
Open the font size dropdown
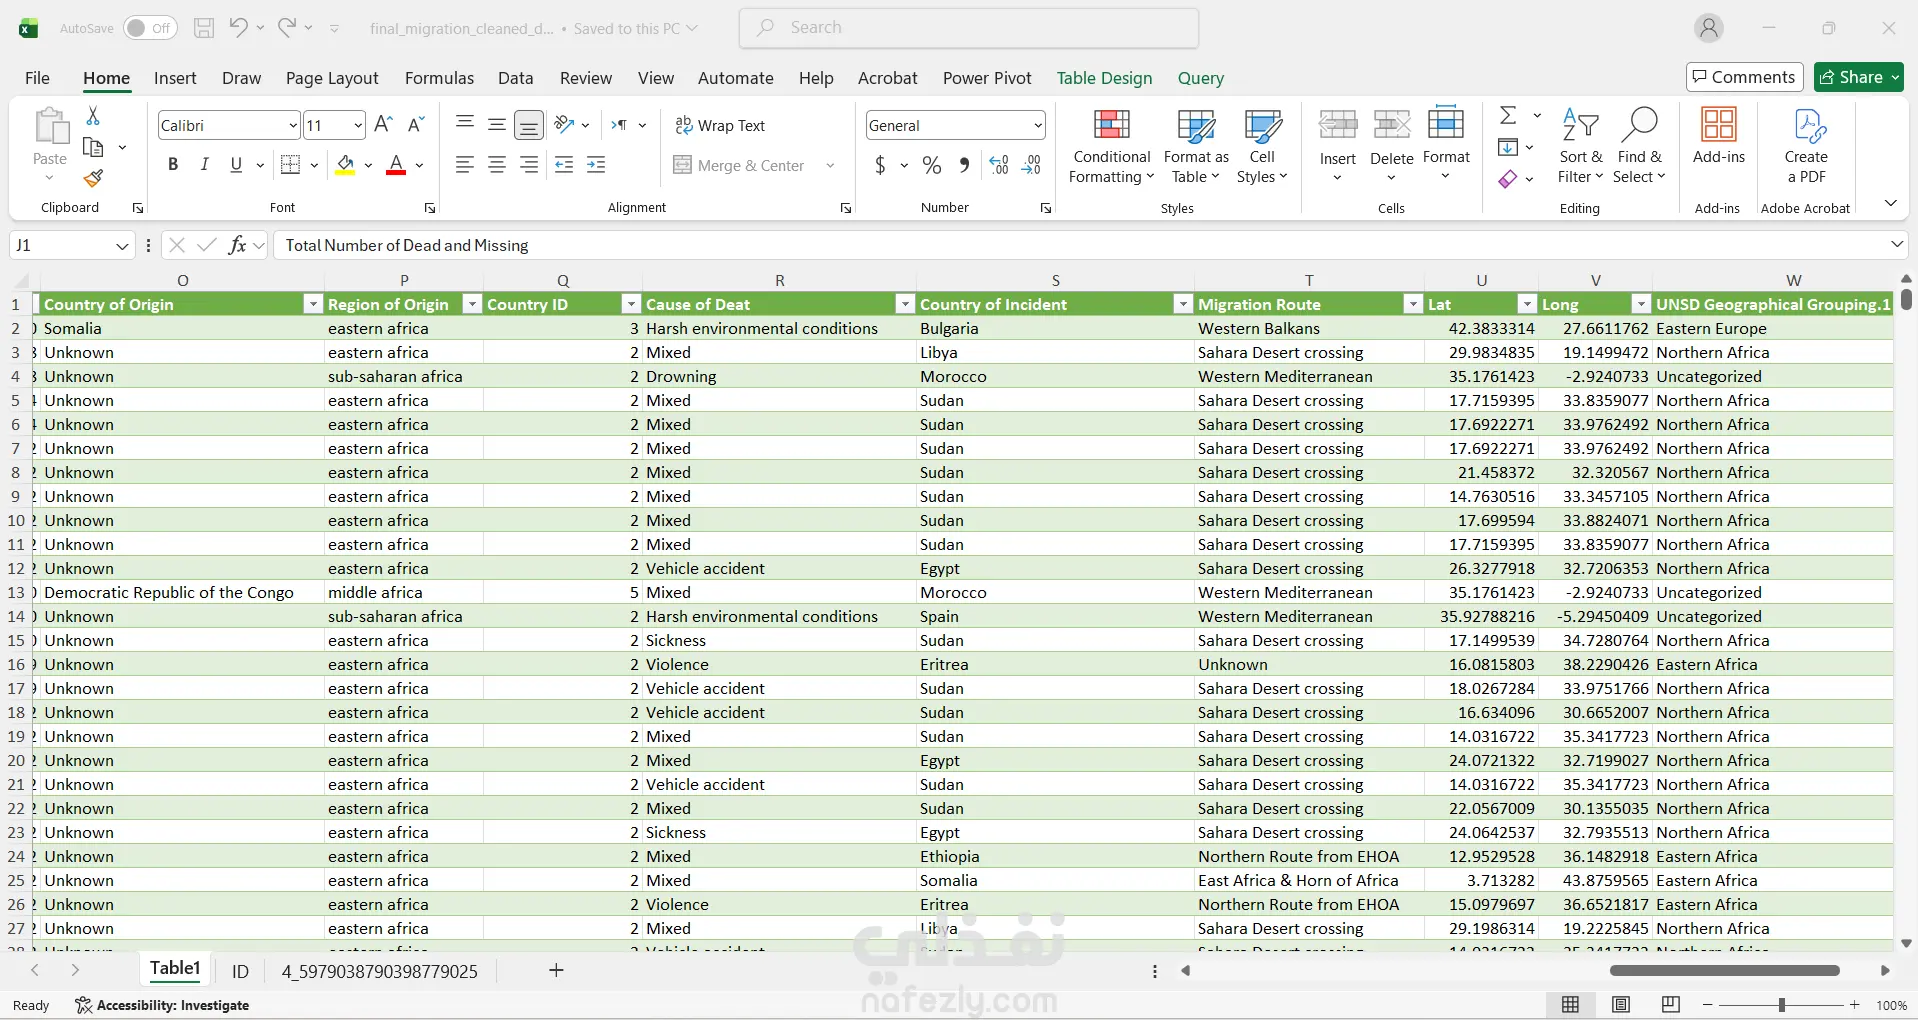point(358,125)
